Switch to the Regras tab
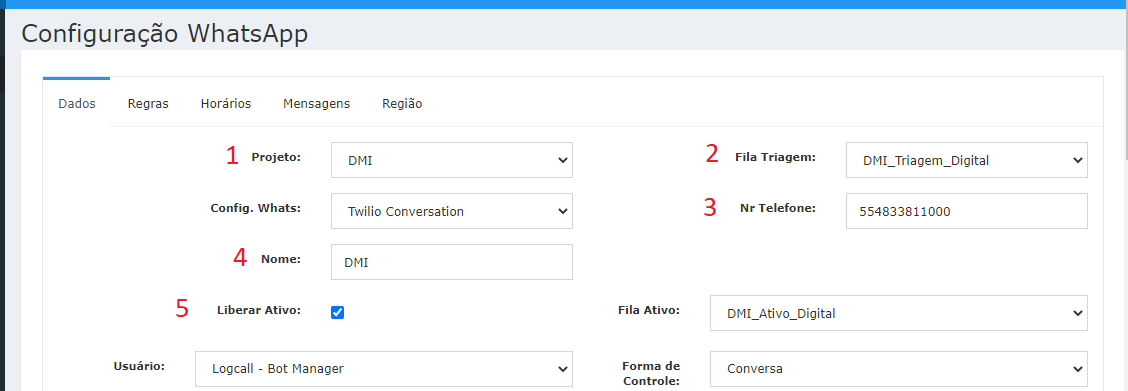The width and height of the screenshot is (1128, 391). coord(148,104)
